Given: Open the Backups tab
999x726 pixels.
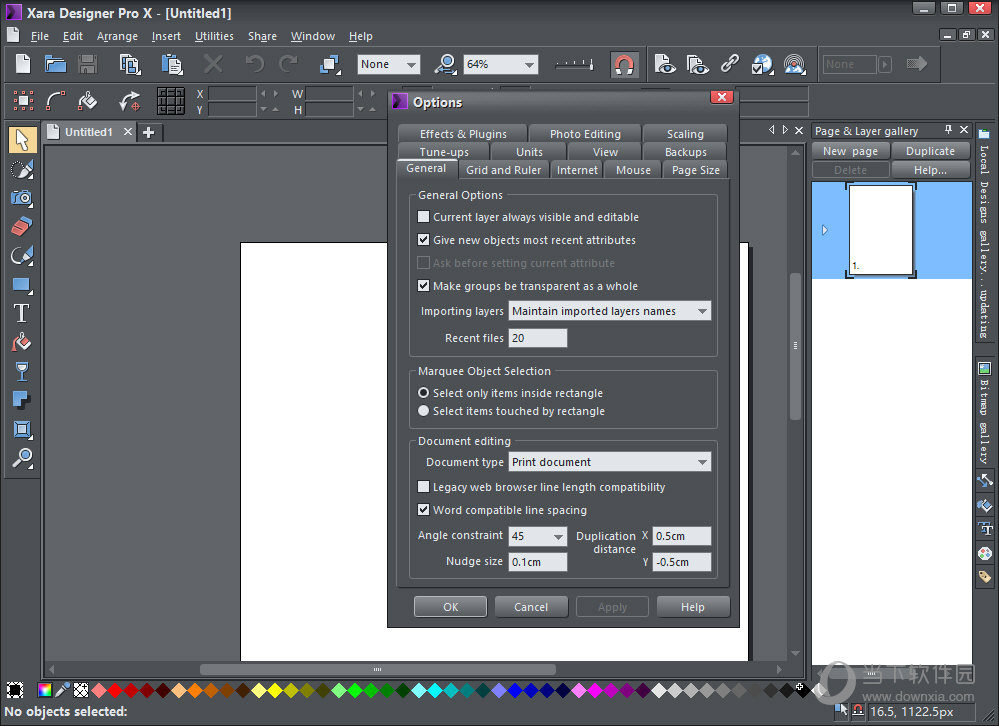Looking at the screenshot, I should pos(686,152).
